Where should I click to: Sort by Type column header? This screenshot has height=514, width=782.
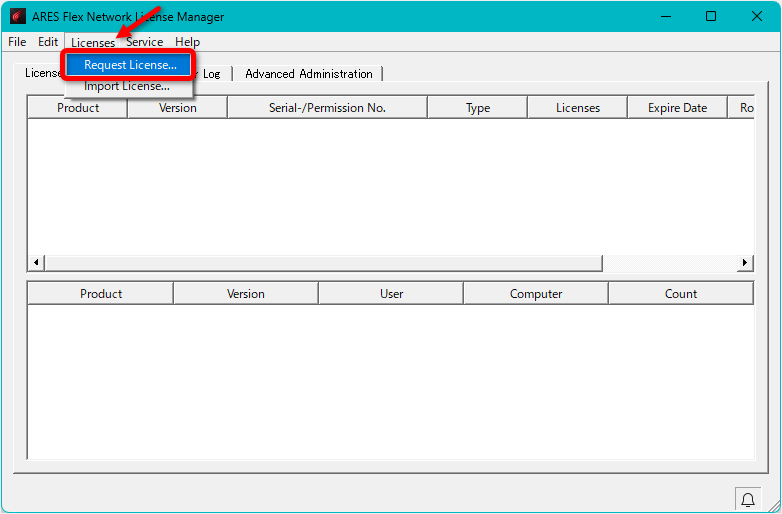478,108
